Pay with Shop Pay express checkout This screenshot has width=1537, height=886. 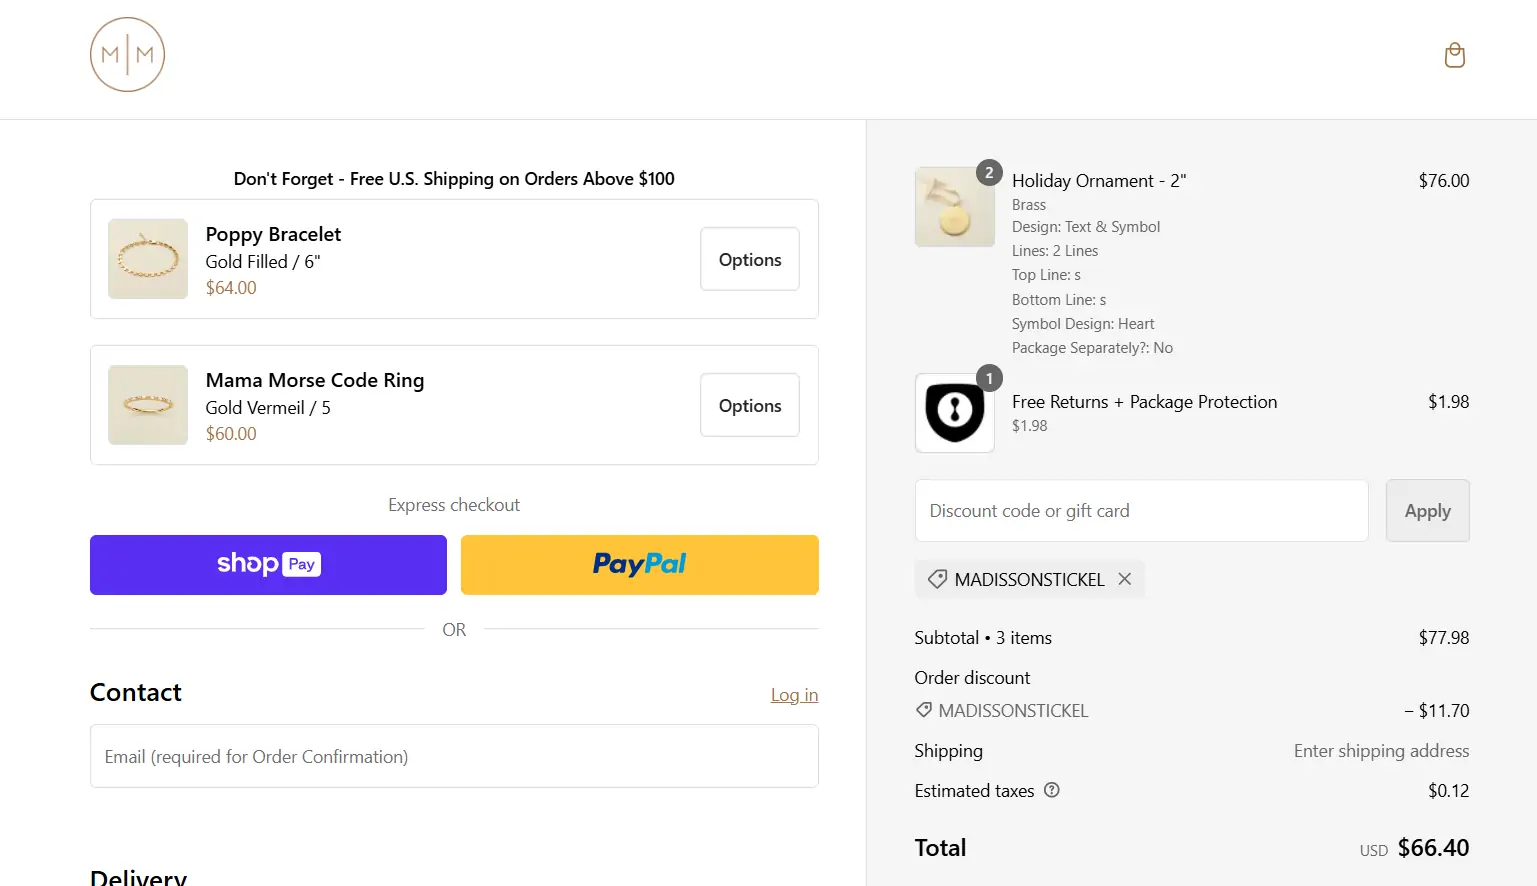[268, 565]
